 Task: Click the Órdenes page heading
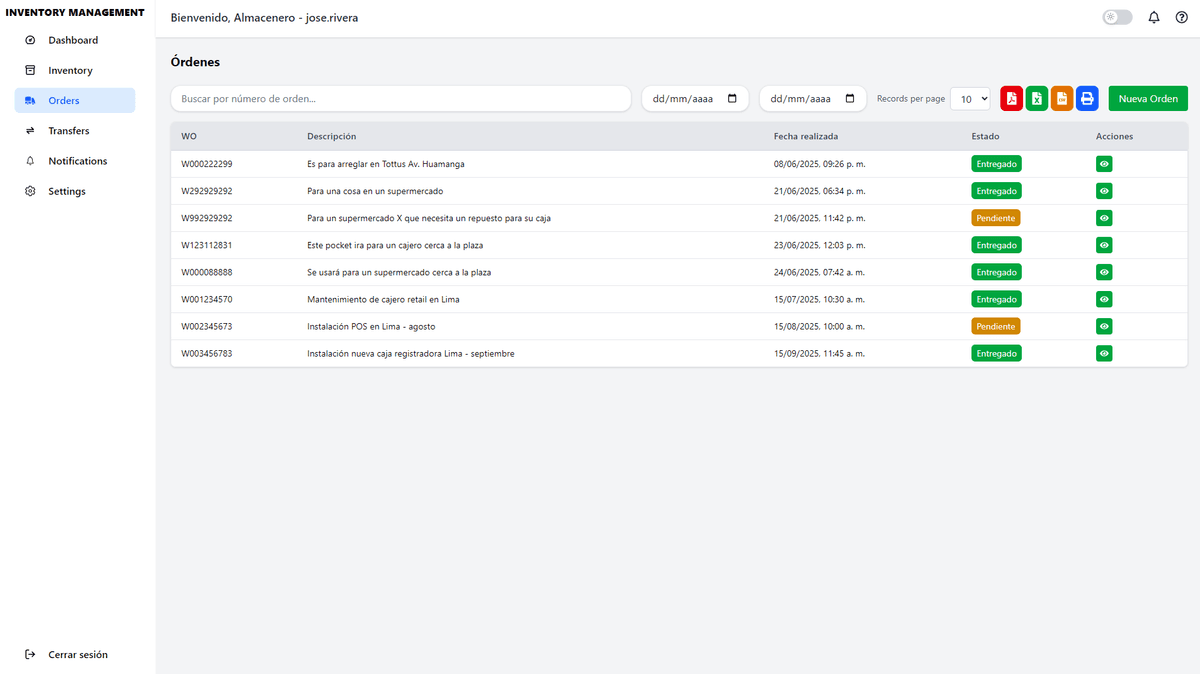click(195, 62)
